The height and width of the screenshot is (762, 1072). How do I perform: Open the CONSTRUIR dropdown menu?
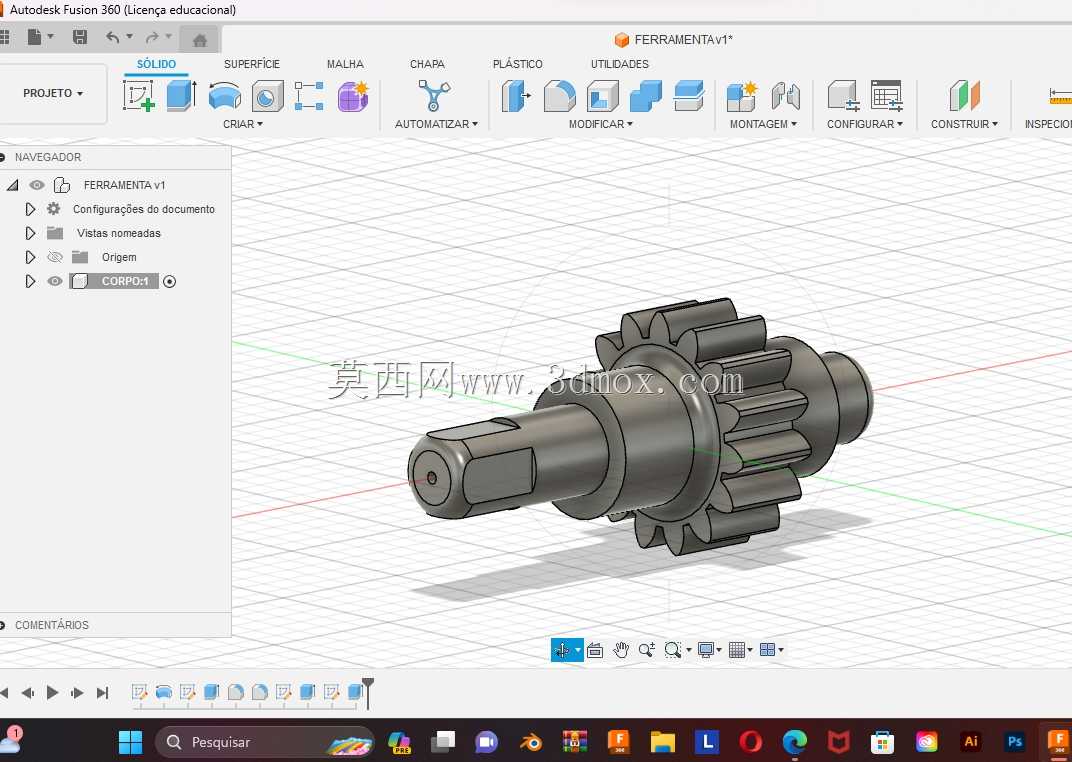964,124
